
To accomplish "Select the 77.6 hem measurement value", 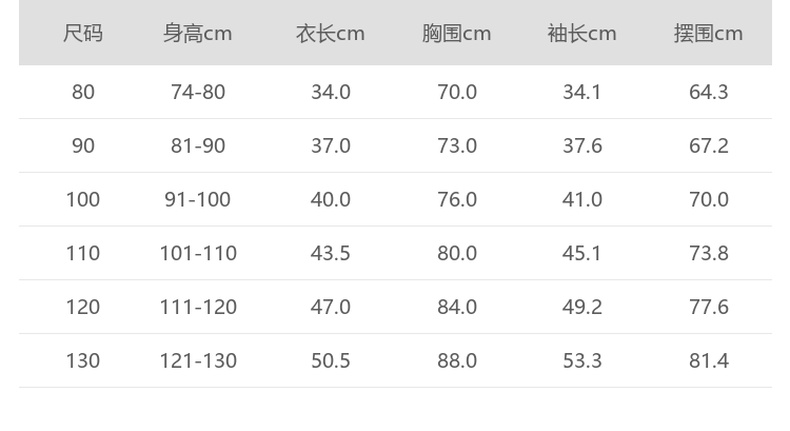I will (708, 307).
